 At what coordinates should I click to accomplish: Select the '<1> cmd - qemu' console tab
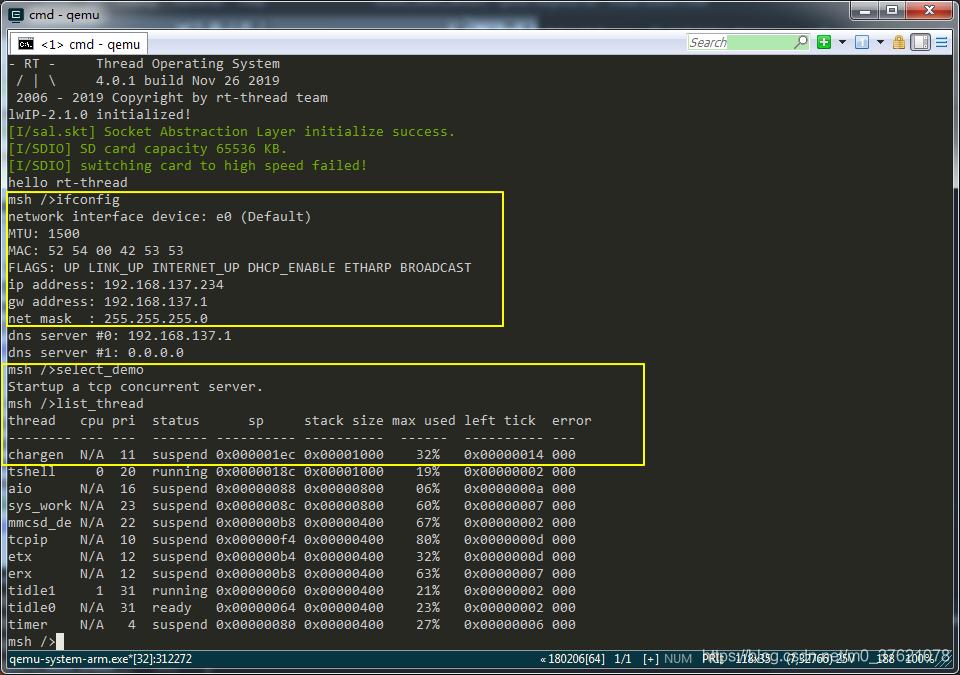point(79,44)
